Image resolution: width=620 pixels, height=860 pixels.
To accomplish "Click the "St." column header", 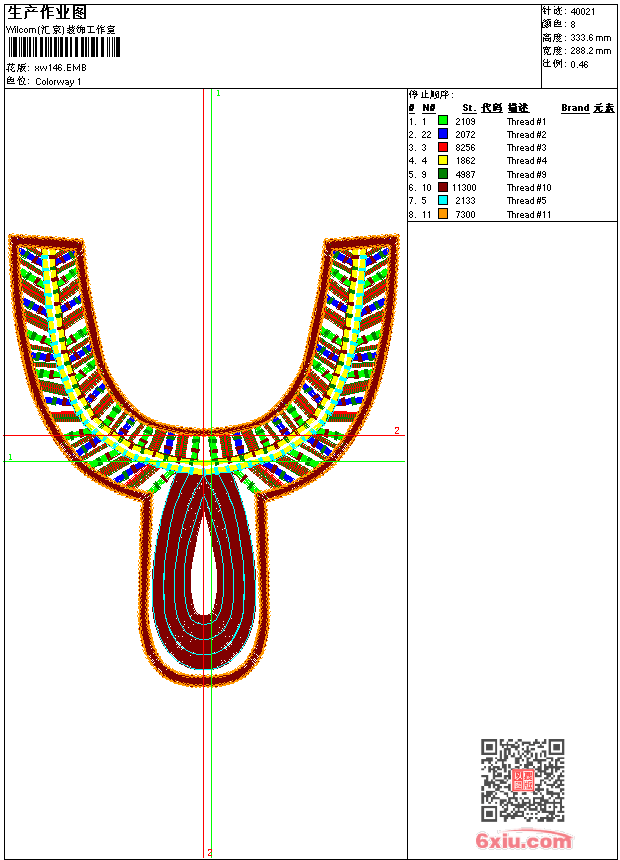I will (x=468, y=108).
